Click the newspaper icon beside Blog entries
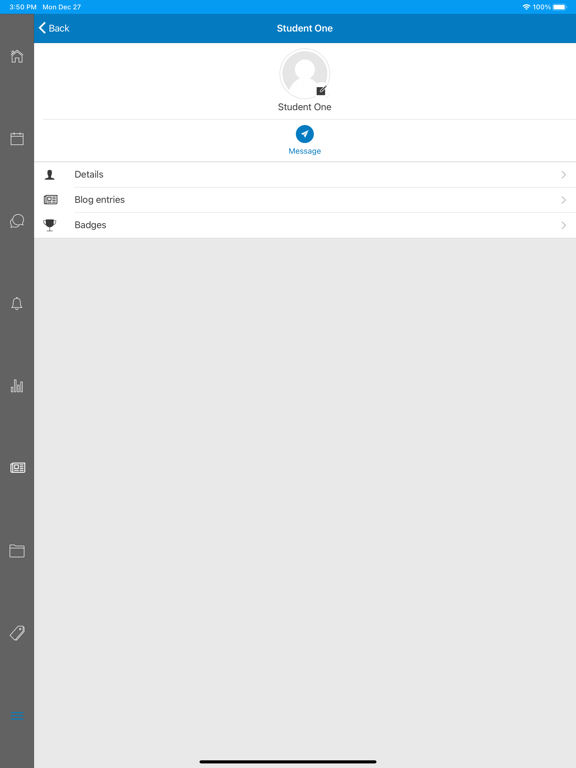The height and width of the screenshot is (768, 576). click(x=50, y=199)
